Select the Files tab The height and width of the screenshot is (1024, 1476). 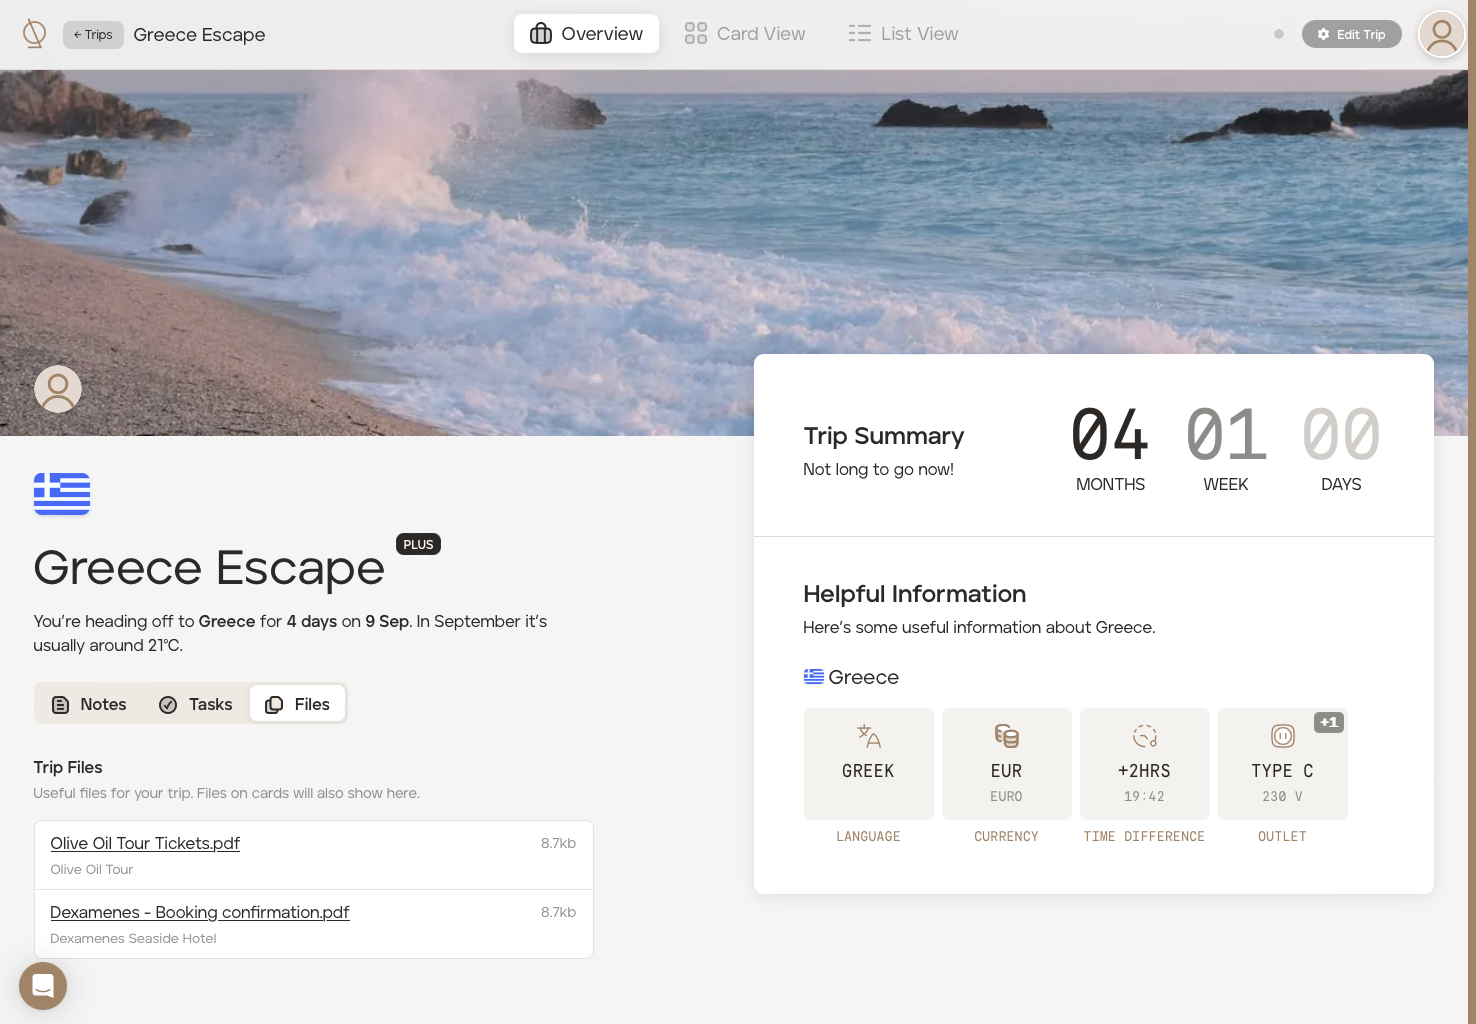coord(297,704)
